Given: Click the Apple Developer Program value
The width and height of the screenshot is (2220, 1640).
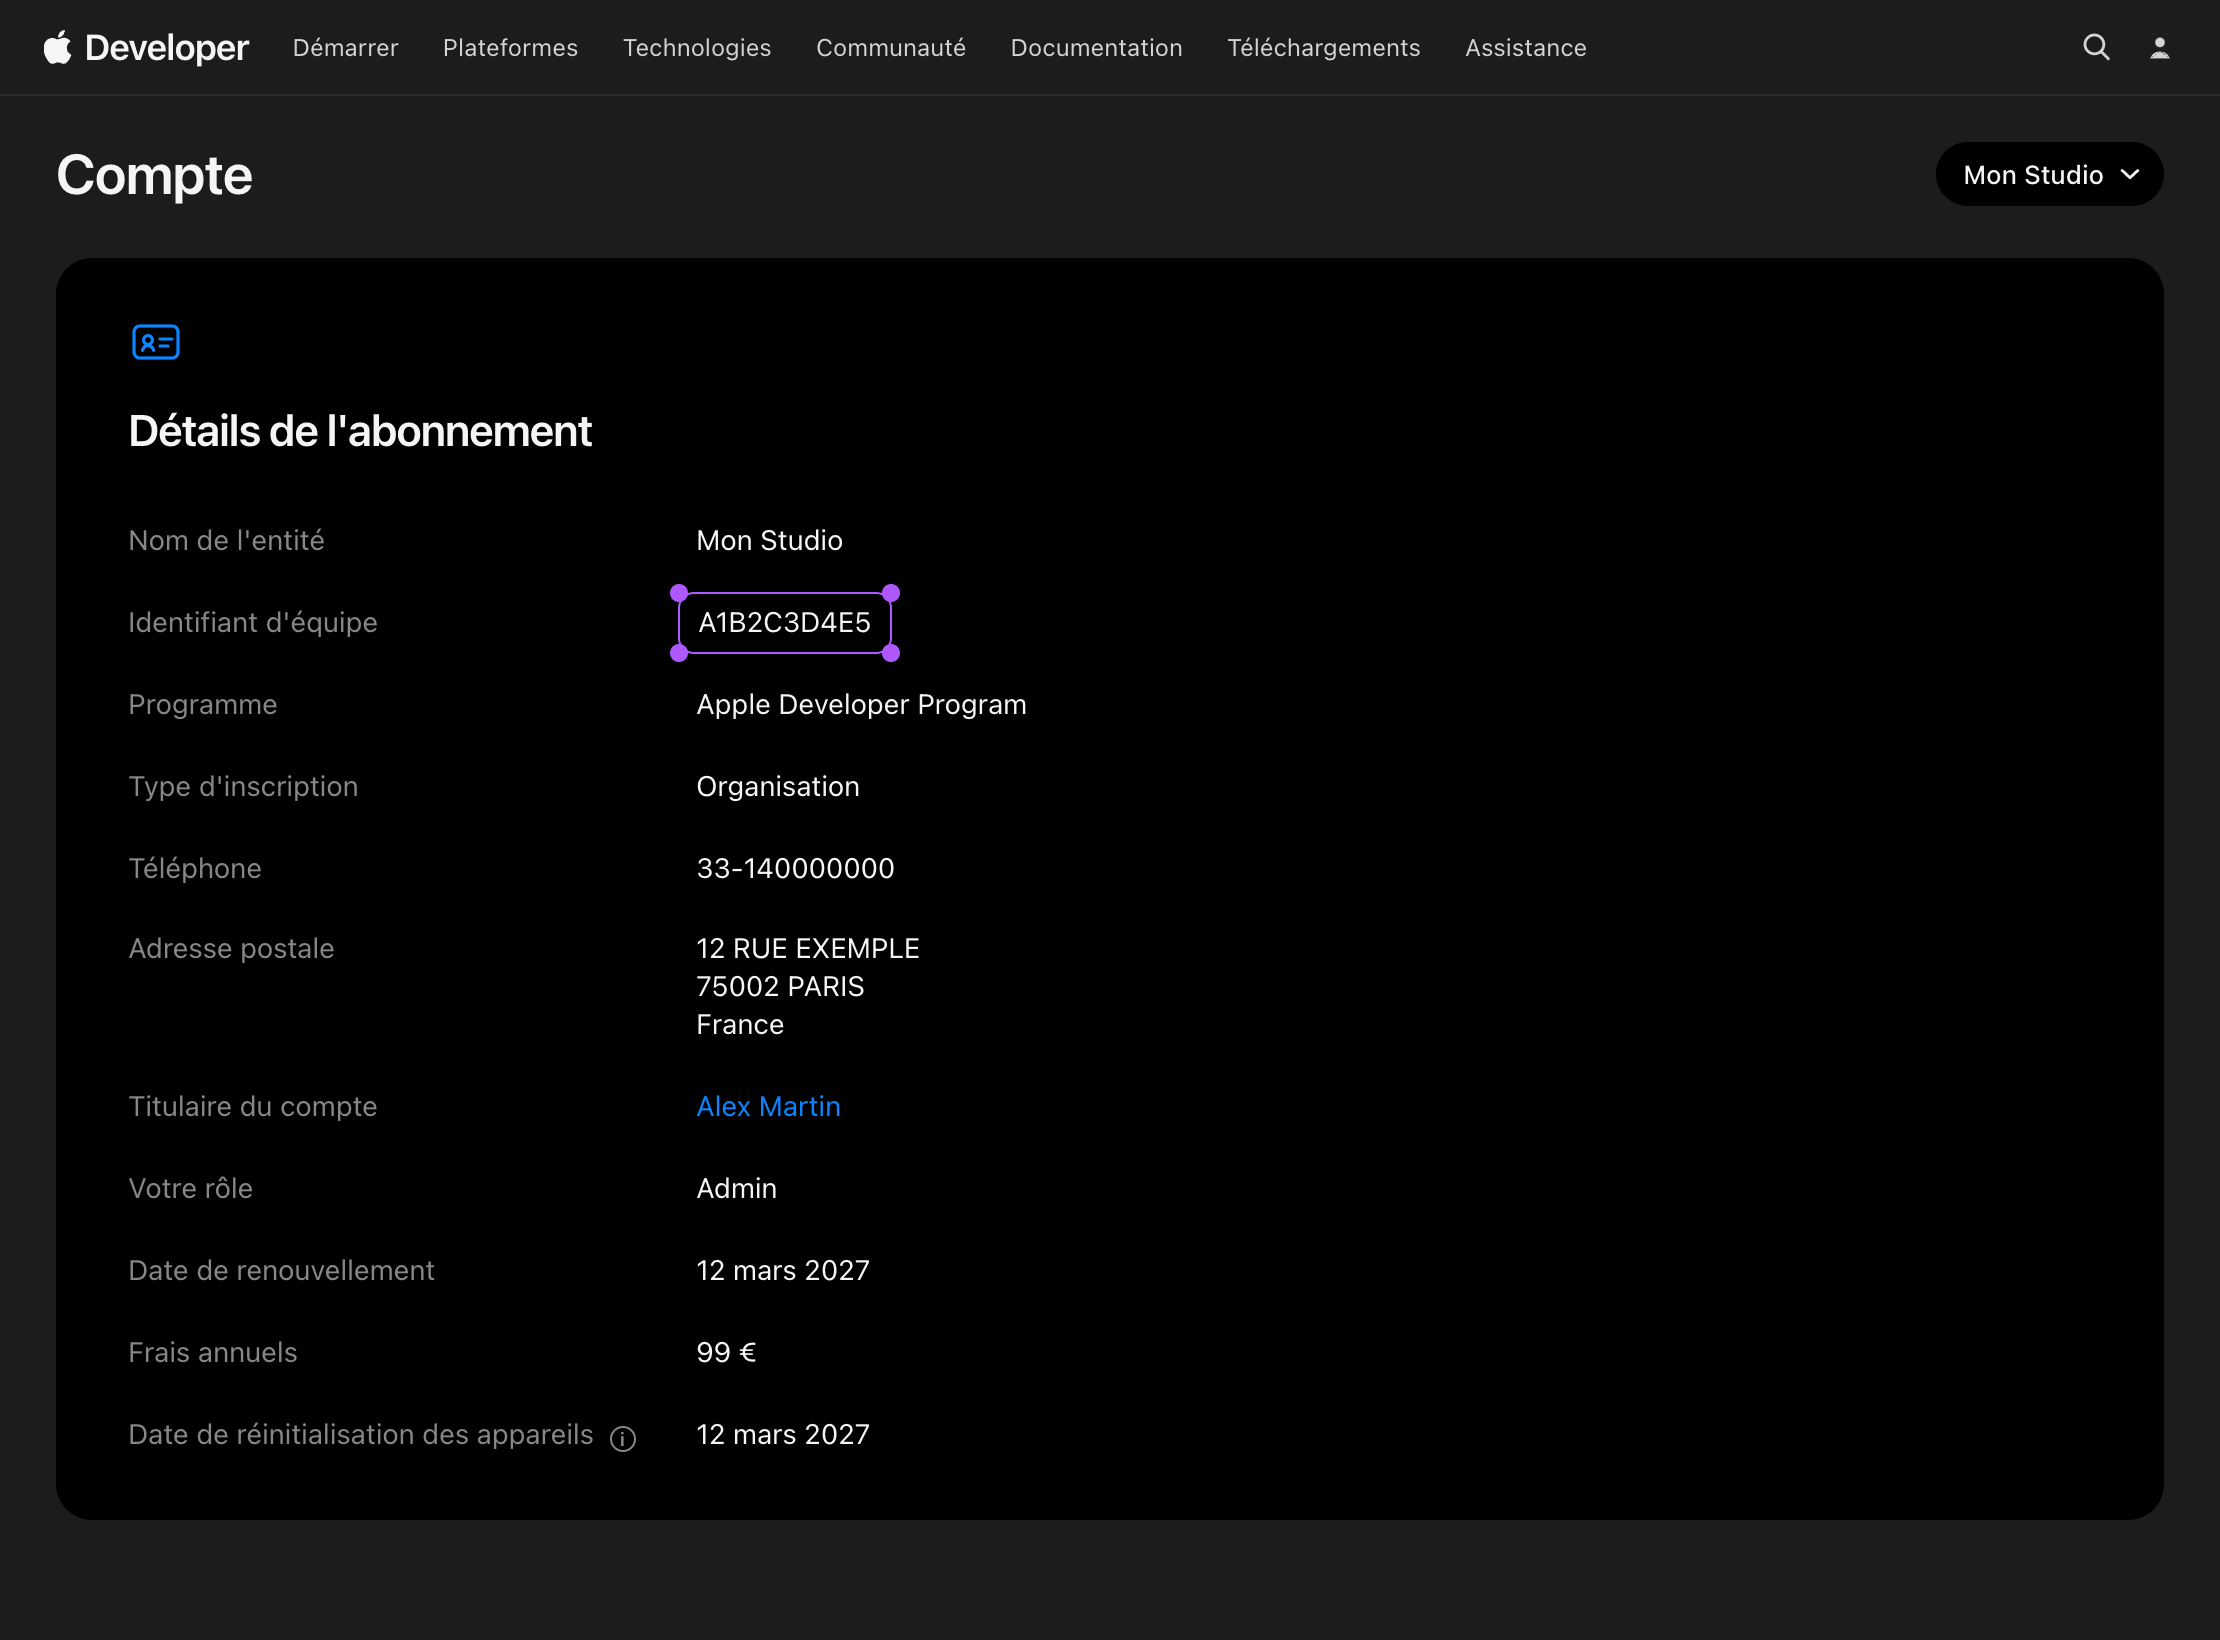Looking at the screenshot, I should tap(861, 705).
